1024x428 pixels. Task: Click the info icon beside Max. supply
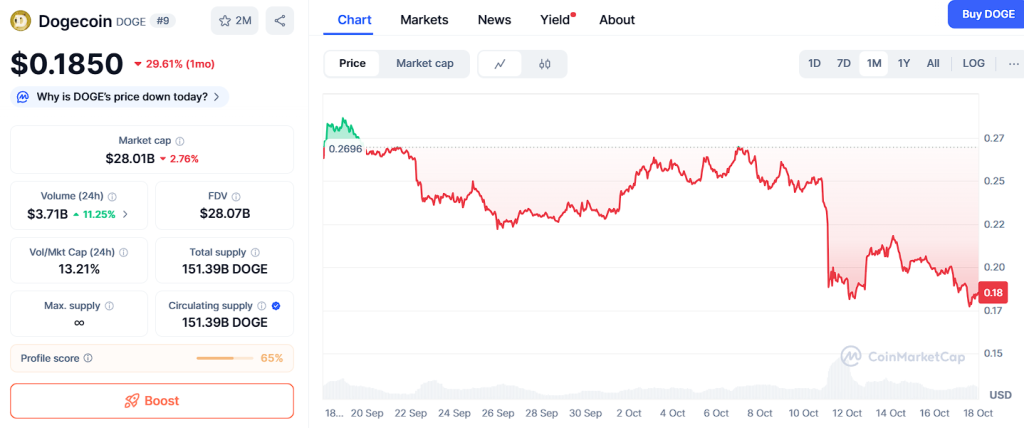click(x=109, y=306)
